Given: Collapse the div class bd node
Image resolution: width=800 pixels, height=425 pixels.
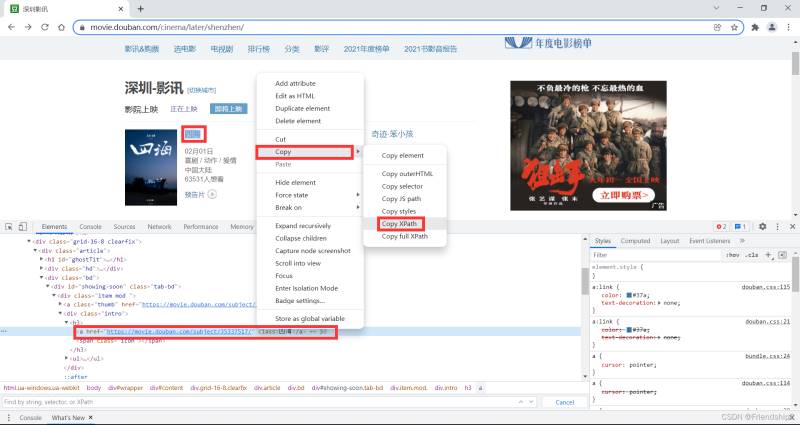Looking at the screenshot, I should pos(42,278).
